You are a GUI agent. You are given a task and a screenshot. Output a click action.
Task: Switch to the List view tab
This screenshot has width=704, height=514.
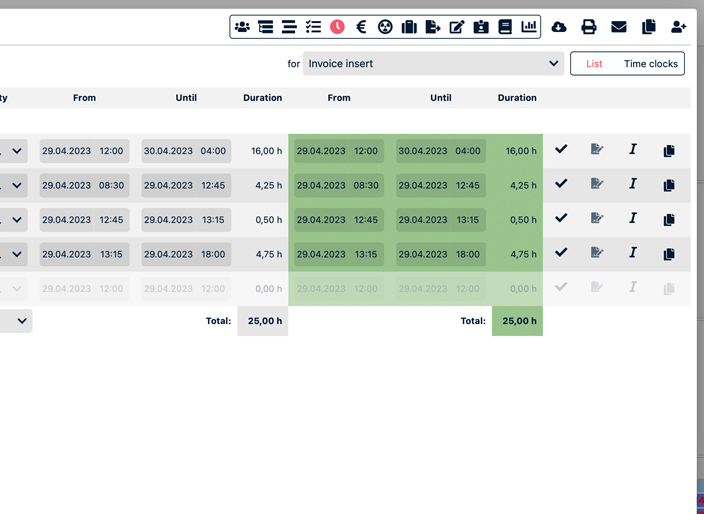click(594, 63)
